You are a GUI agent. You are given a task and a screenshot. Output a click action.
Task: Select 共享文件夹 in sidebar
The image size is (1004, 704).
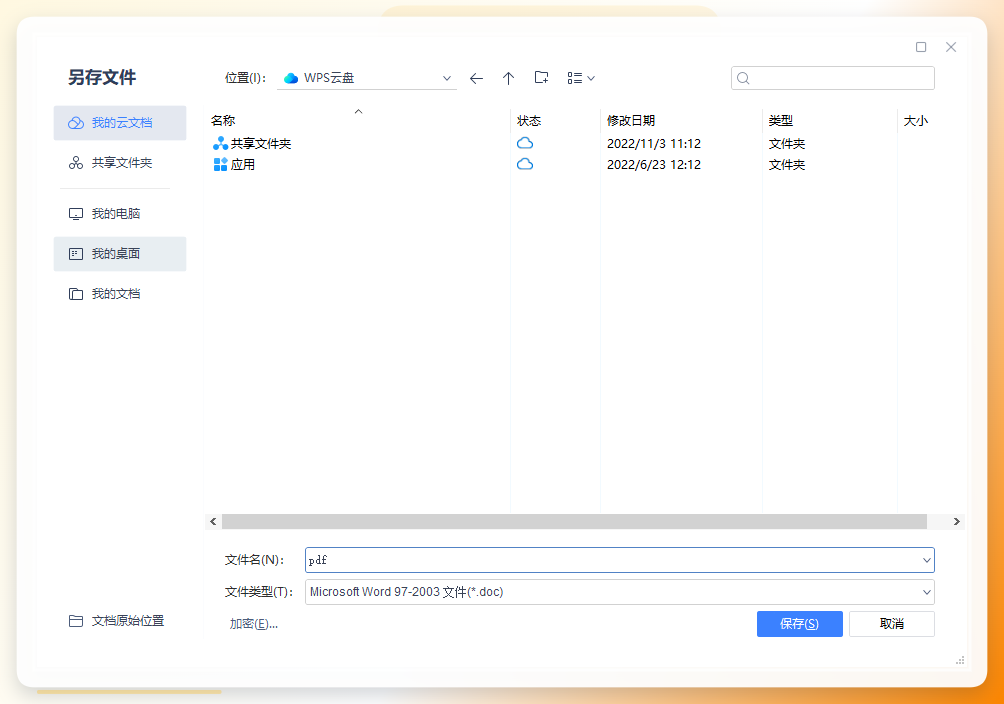click(120, 163)
